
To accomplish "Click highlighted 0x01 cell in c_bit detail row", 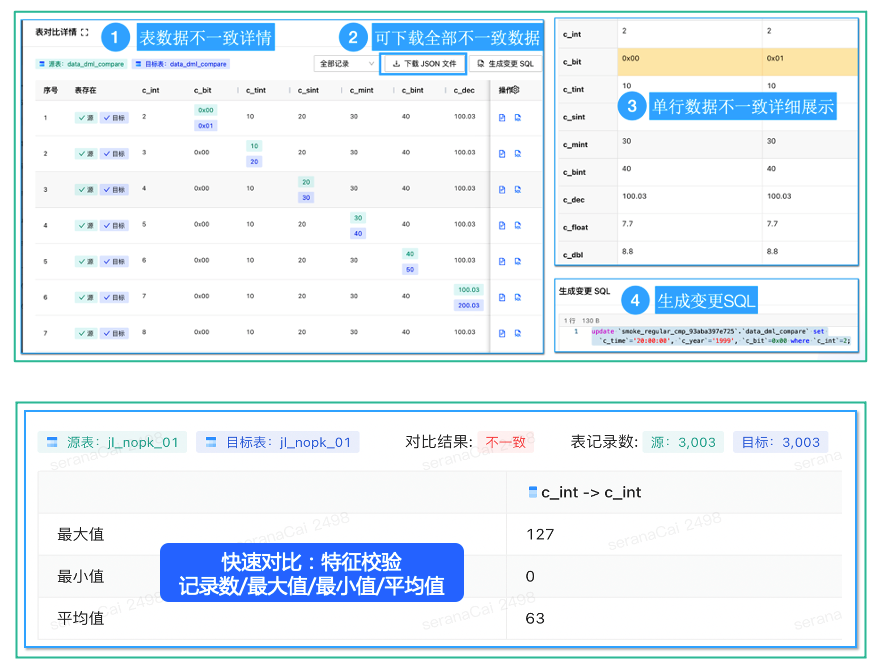I will tap(810, 62).
